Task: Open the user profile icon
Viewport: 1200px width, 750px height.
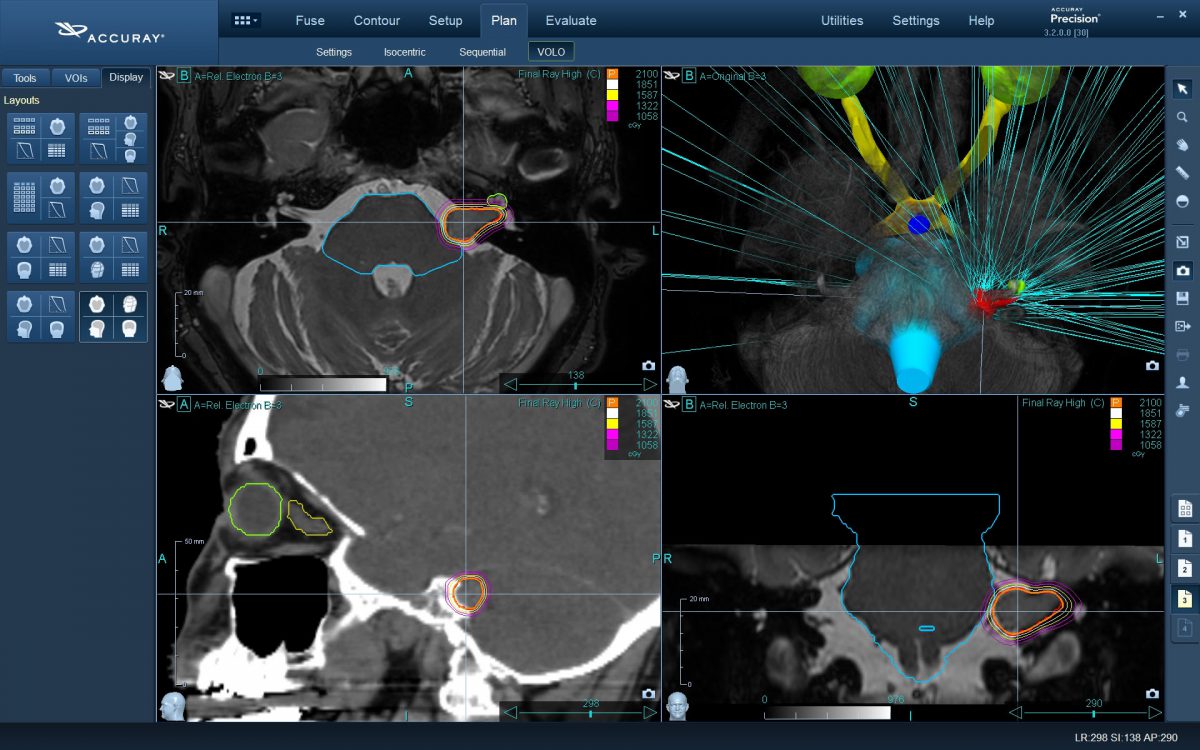Action: [x=1182, y=382]
